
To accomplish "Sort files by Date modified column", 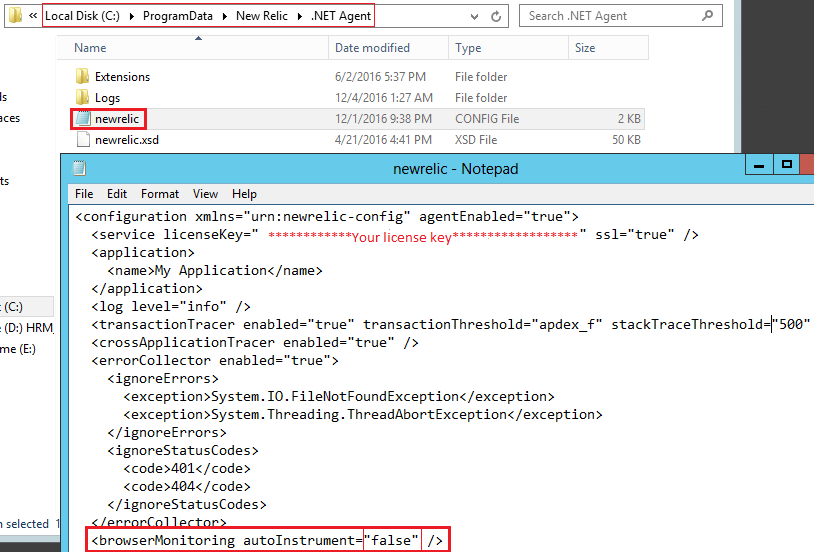I will (x=388, y=48).
